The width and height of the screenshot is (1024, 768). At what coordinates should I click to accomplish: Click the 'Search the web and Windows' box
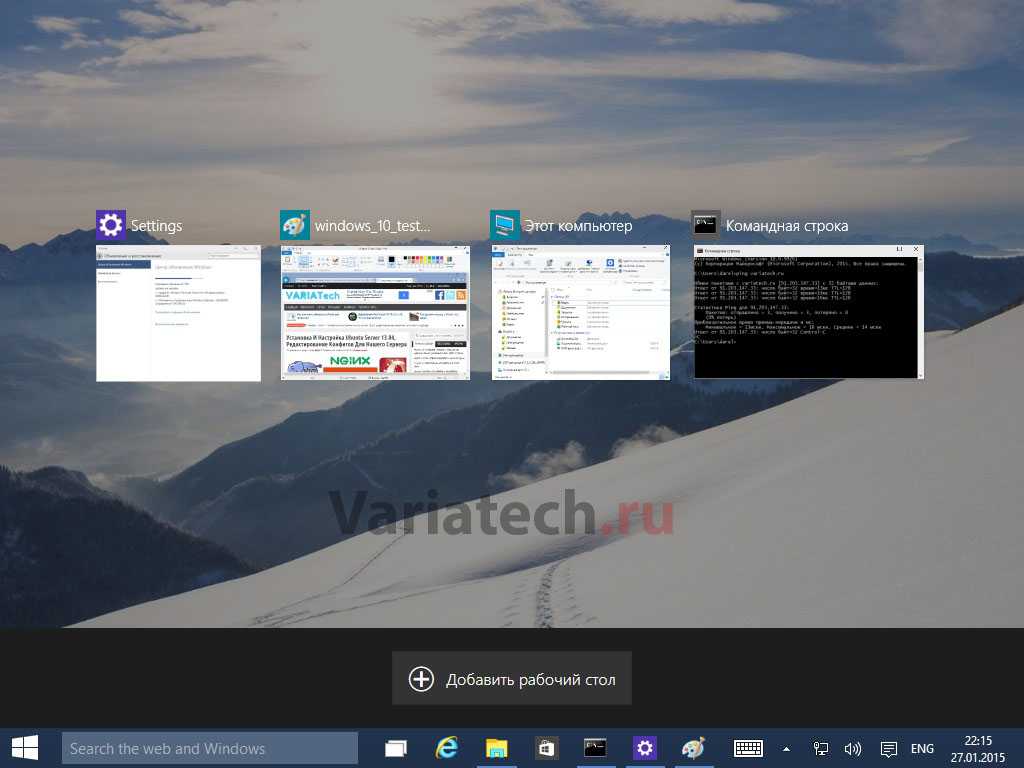click(x=210, y=748)
